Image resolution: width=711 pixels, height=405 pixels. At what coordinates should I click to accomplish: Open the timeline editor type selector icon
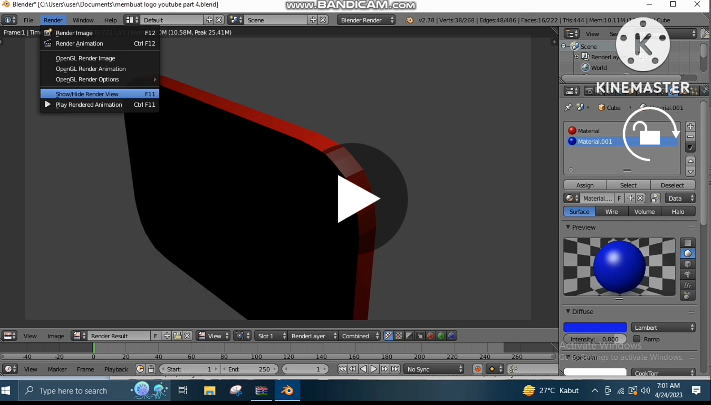tap(9, 369)
